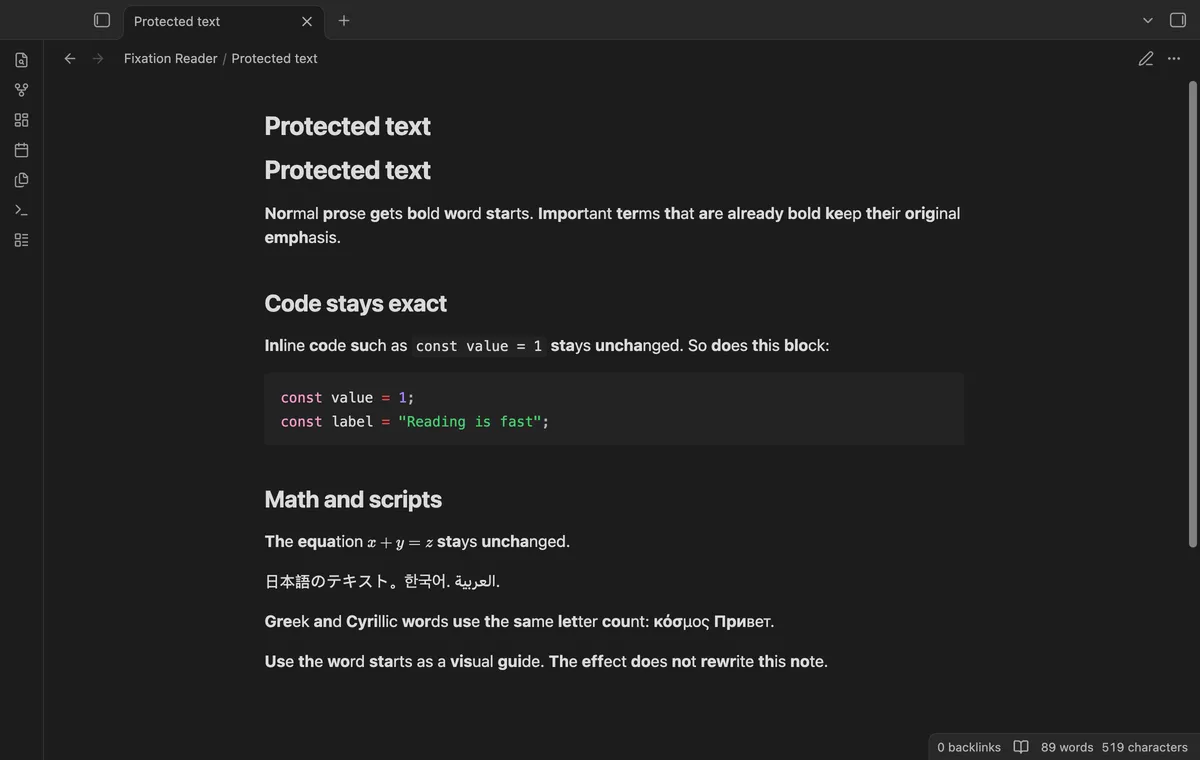1200x760 pixels.
Task: Open the canvas ribbon icon
Action: [21, 120]
